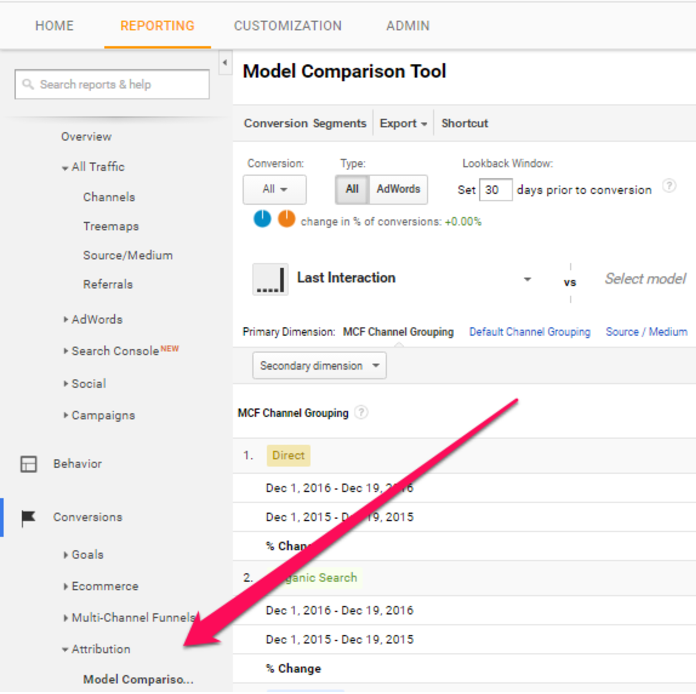Image resolution: width=696 pixels, height=694 pixels.
Task: Open the CUSTOMIZATION tab
Action: point(288,26)
